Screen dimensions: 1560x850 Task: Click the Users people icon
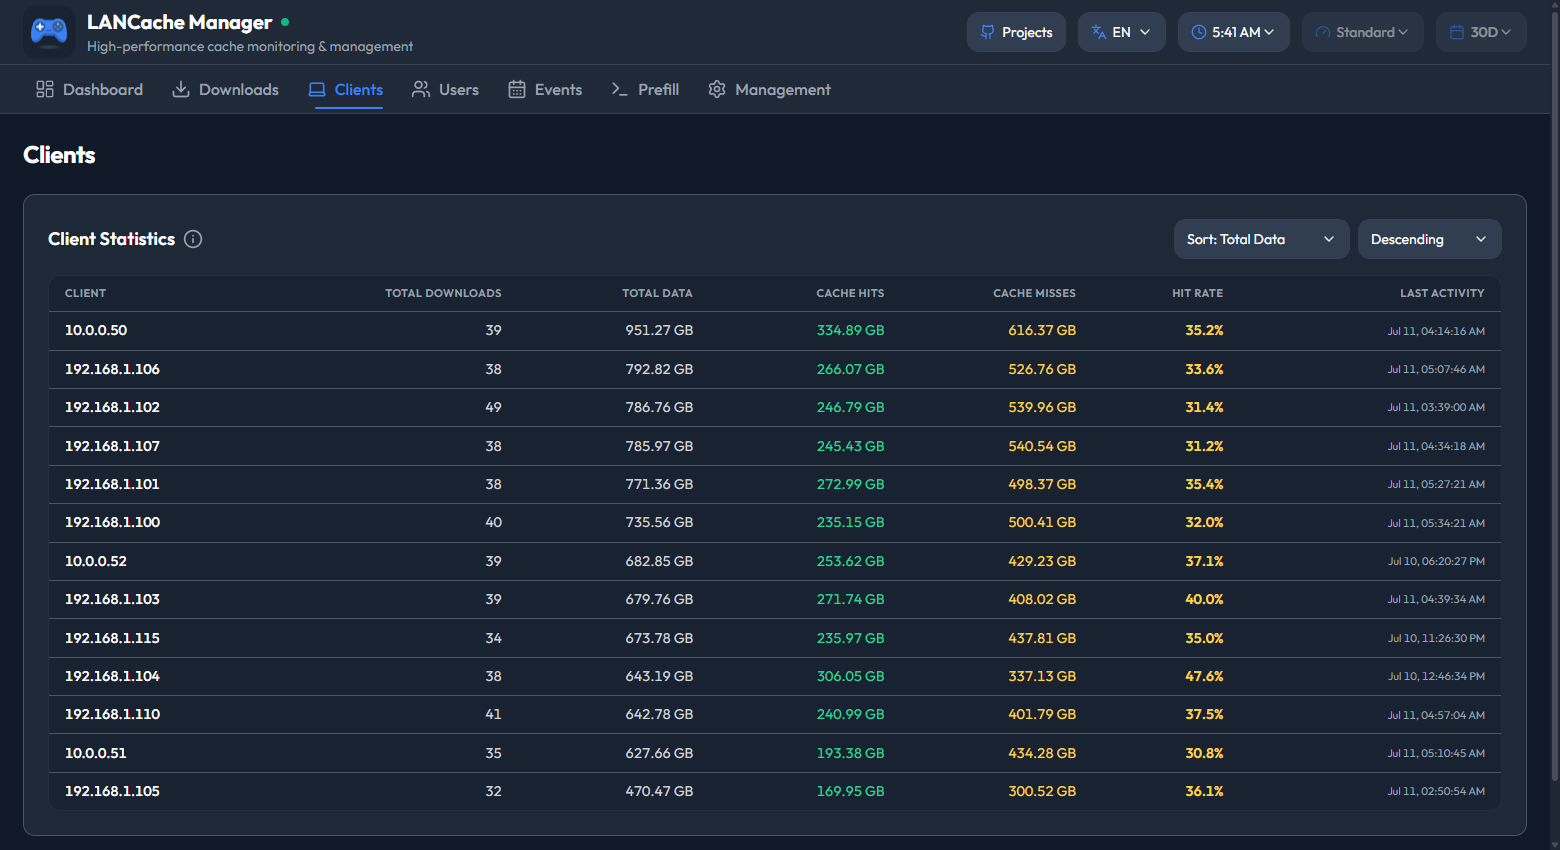(421, 89)
